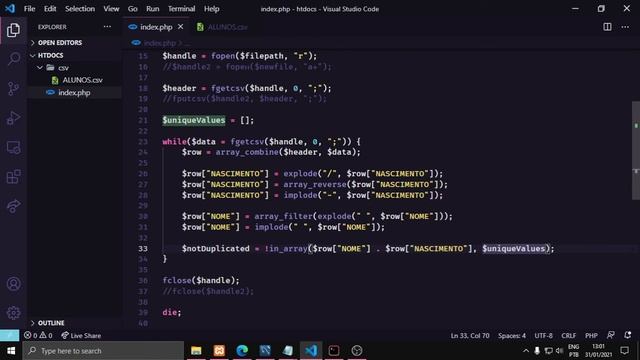Switch to the index.php tab
The width and height of the screenshot is (640, 360).
pyautogui.click(x=156, y=27)
